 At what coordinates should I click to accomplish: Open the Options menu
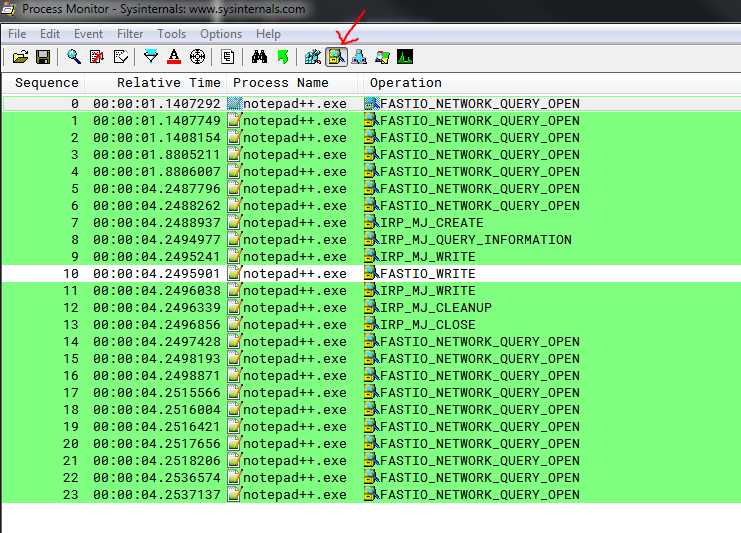tap(221, 34)
